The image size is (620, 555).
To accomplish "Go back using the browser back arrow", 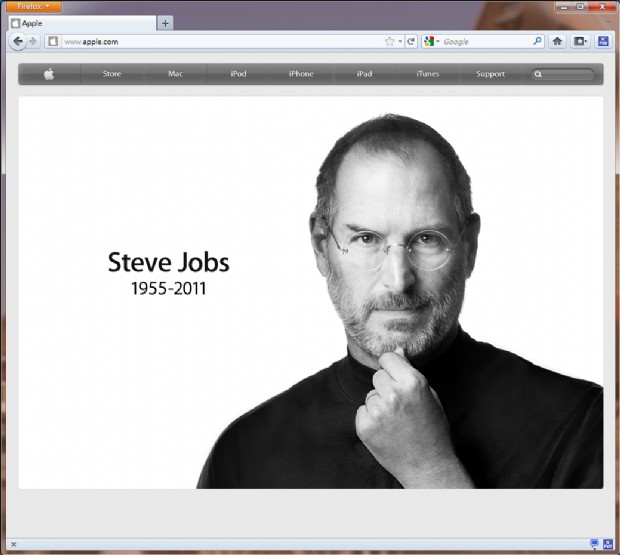I will click(18, 41).
